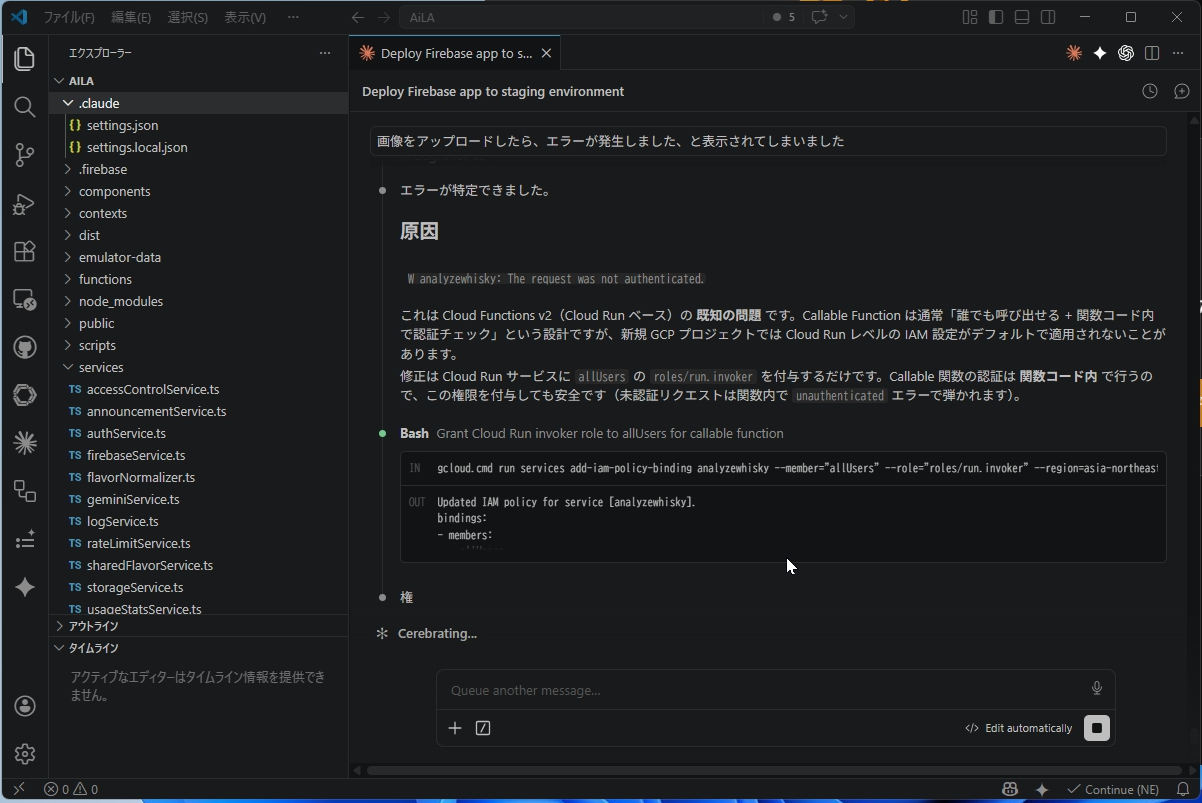Screen dimensions: 1202x803
Task: Open the Accounts menu
Action: [25, 706]
